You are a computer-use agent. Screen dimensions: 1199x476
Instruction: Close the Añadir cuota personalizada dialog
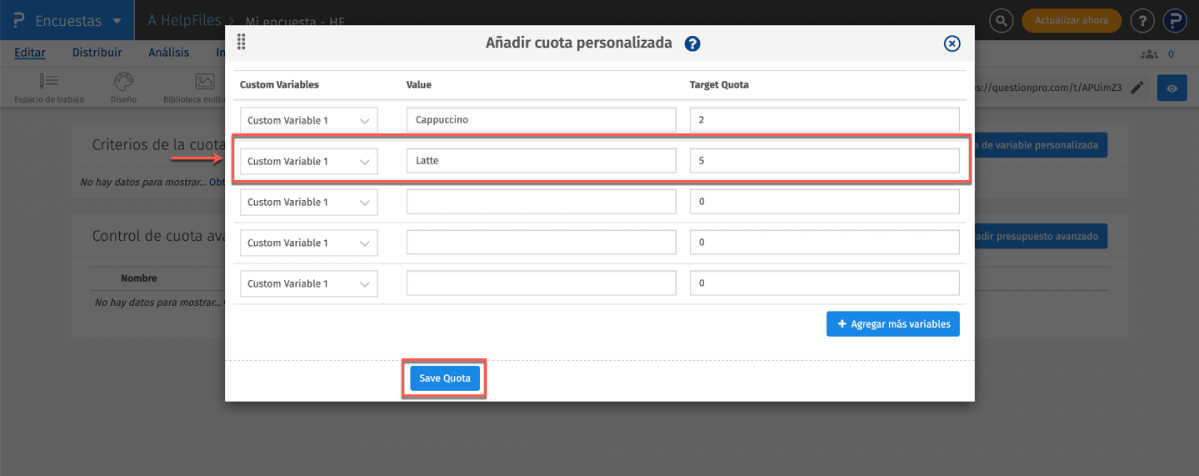(x=952, y=44)
